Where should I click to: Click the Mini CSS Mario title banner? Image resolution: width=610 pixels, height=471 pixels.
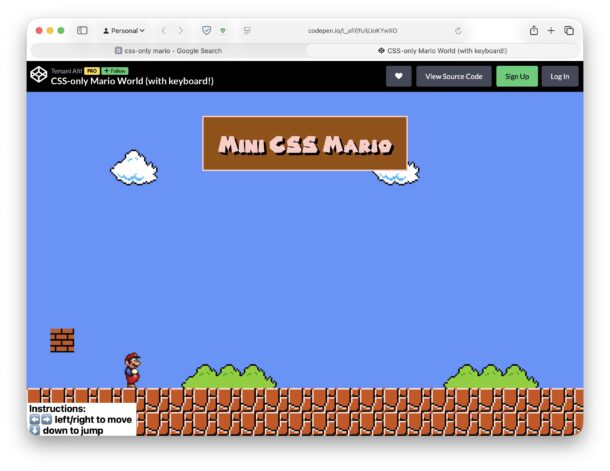(304, 144)
